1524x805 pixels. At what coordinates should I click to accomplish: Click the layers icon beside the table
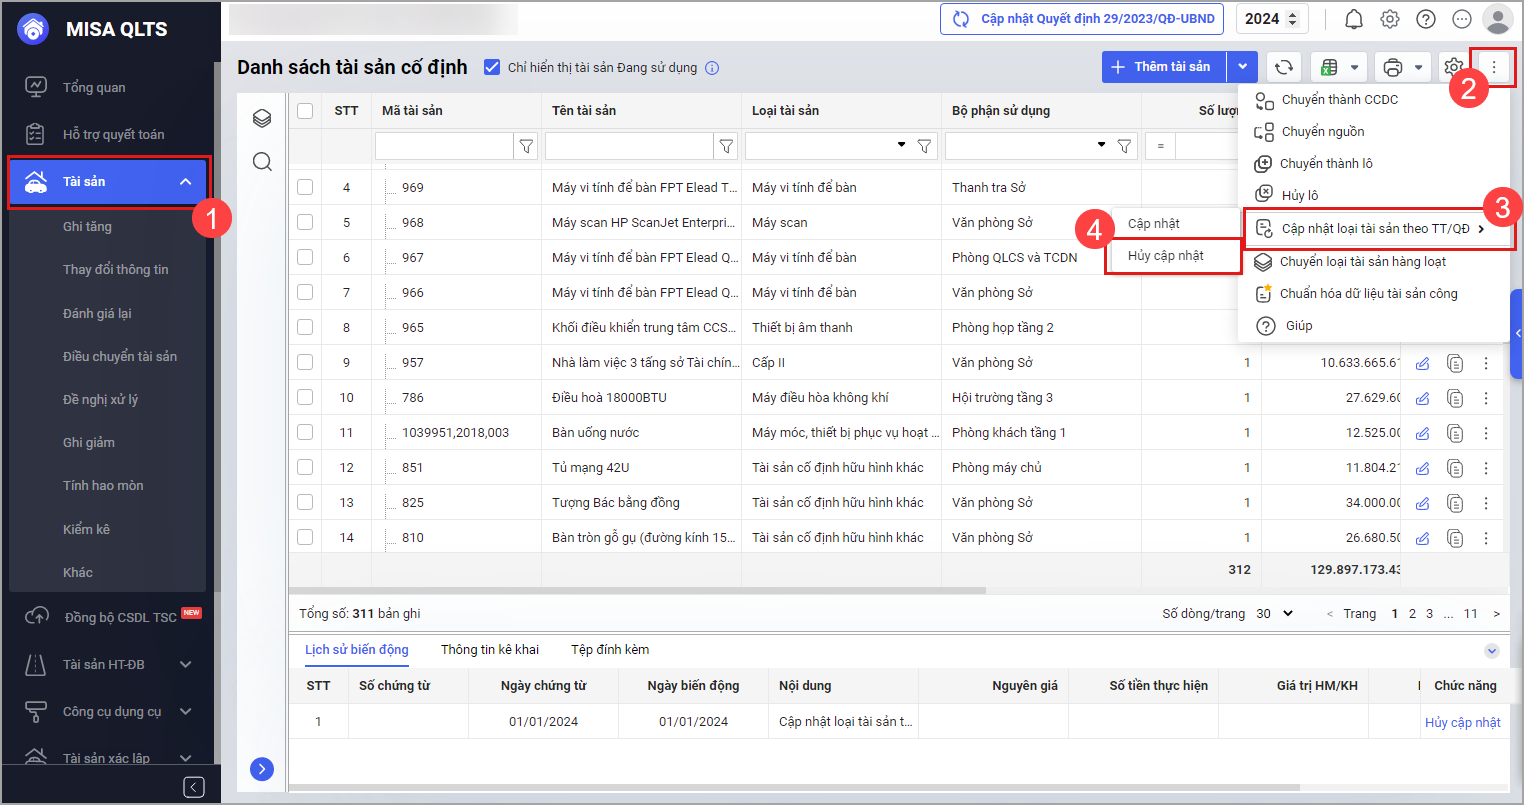[x=262, y=118]
